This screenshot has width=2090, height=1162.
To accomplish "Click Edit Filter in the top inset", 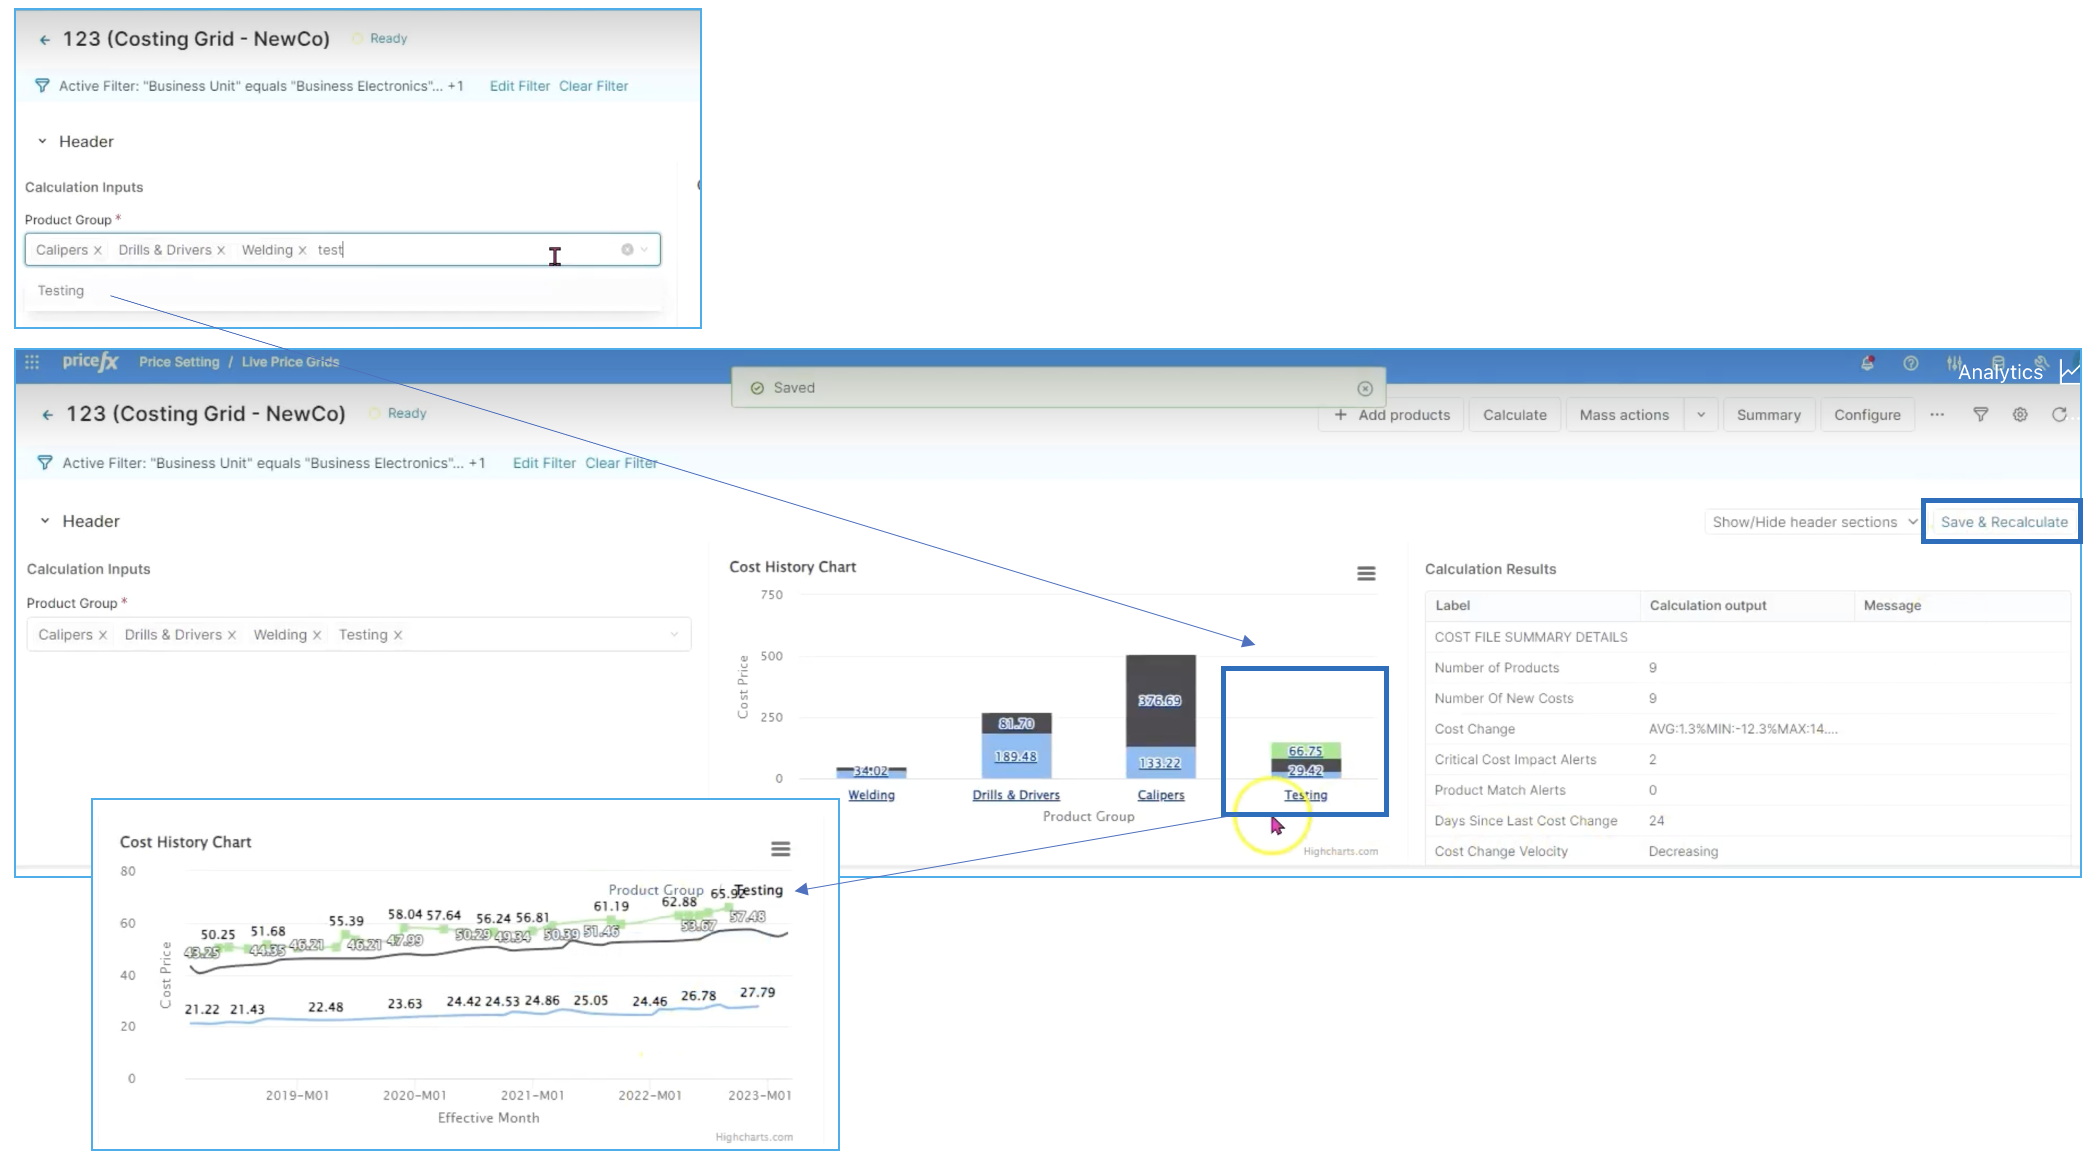I will 520,86.
